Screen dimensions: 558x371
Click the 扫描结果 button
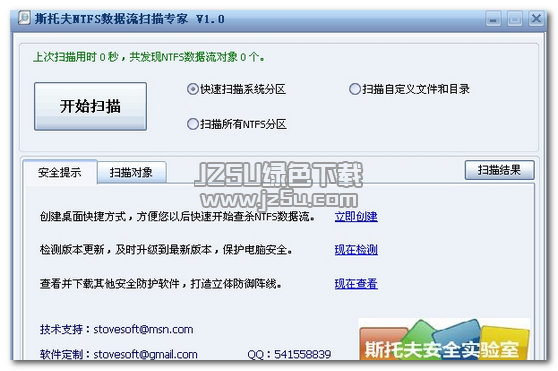point(499,170)
